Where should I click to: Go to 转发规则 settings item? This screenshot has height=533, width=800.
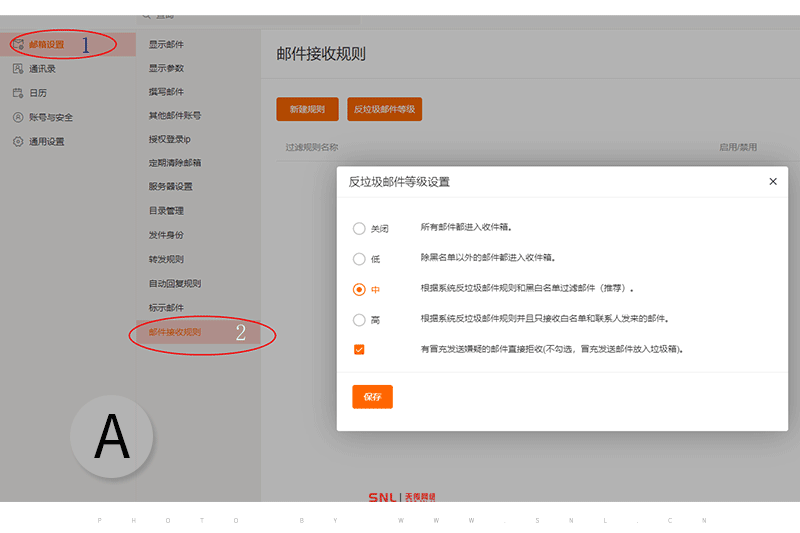166,259
